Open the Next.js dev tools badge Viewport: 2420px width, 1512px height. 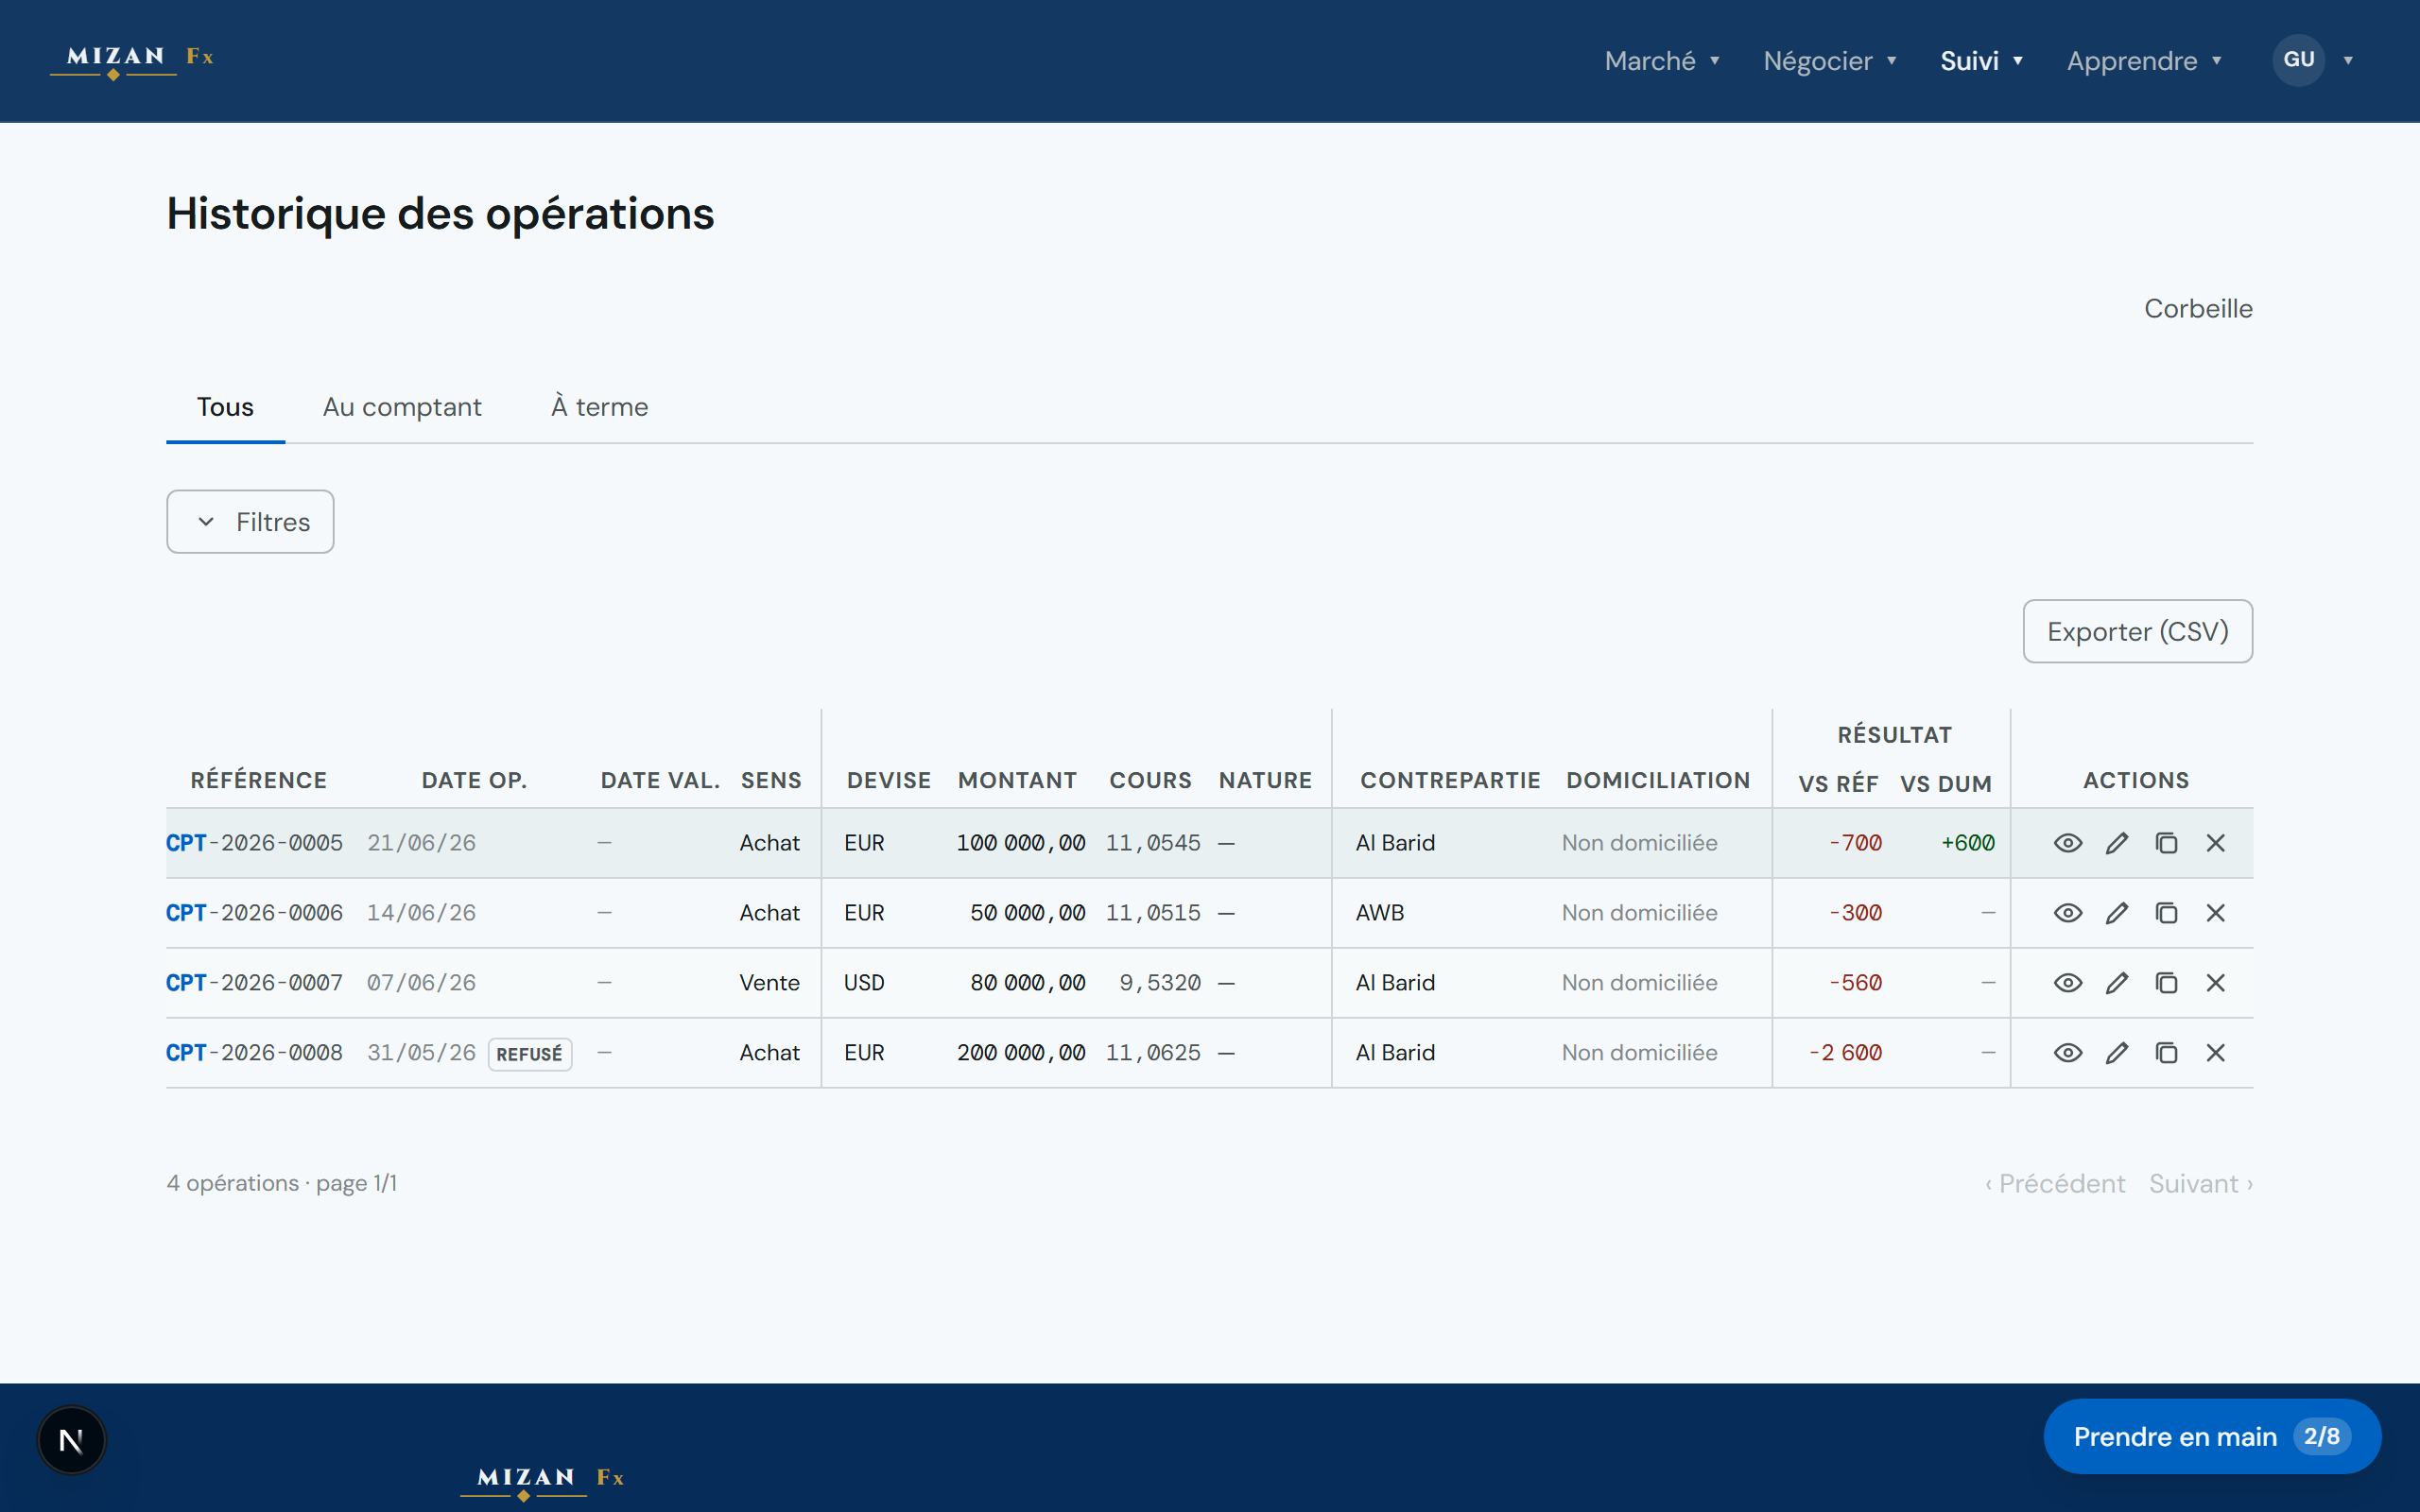pyautogui.click(x=71, y=1440)
